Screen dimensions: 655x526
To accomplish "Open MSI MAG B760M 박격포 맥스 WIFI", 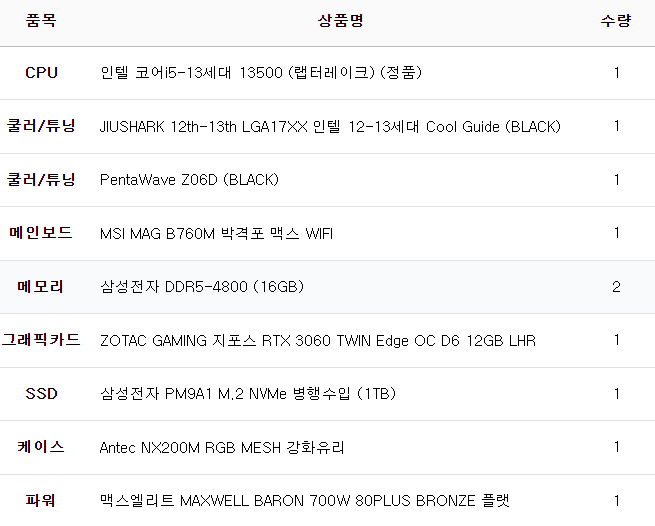I will click(x=216, y=234).
